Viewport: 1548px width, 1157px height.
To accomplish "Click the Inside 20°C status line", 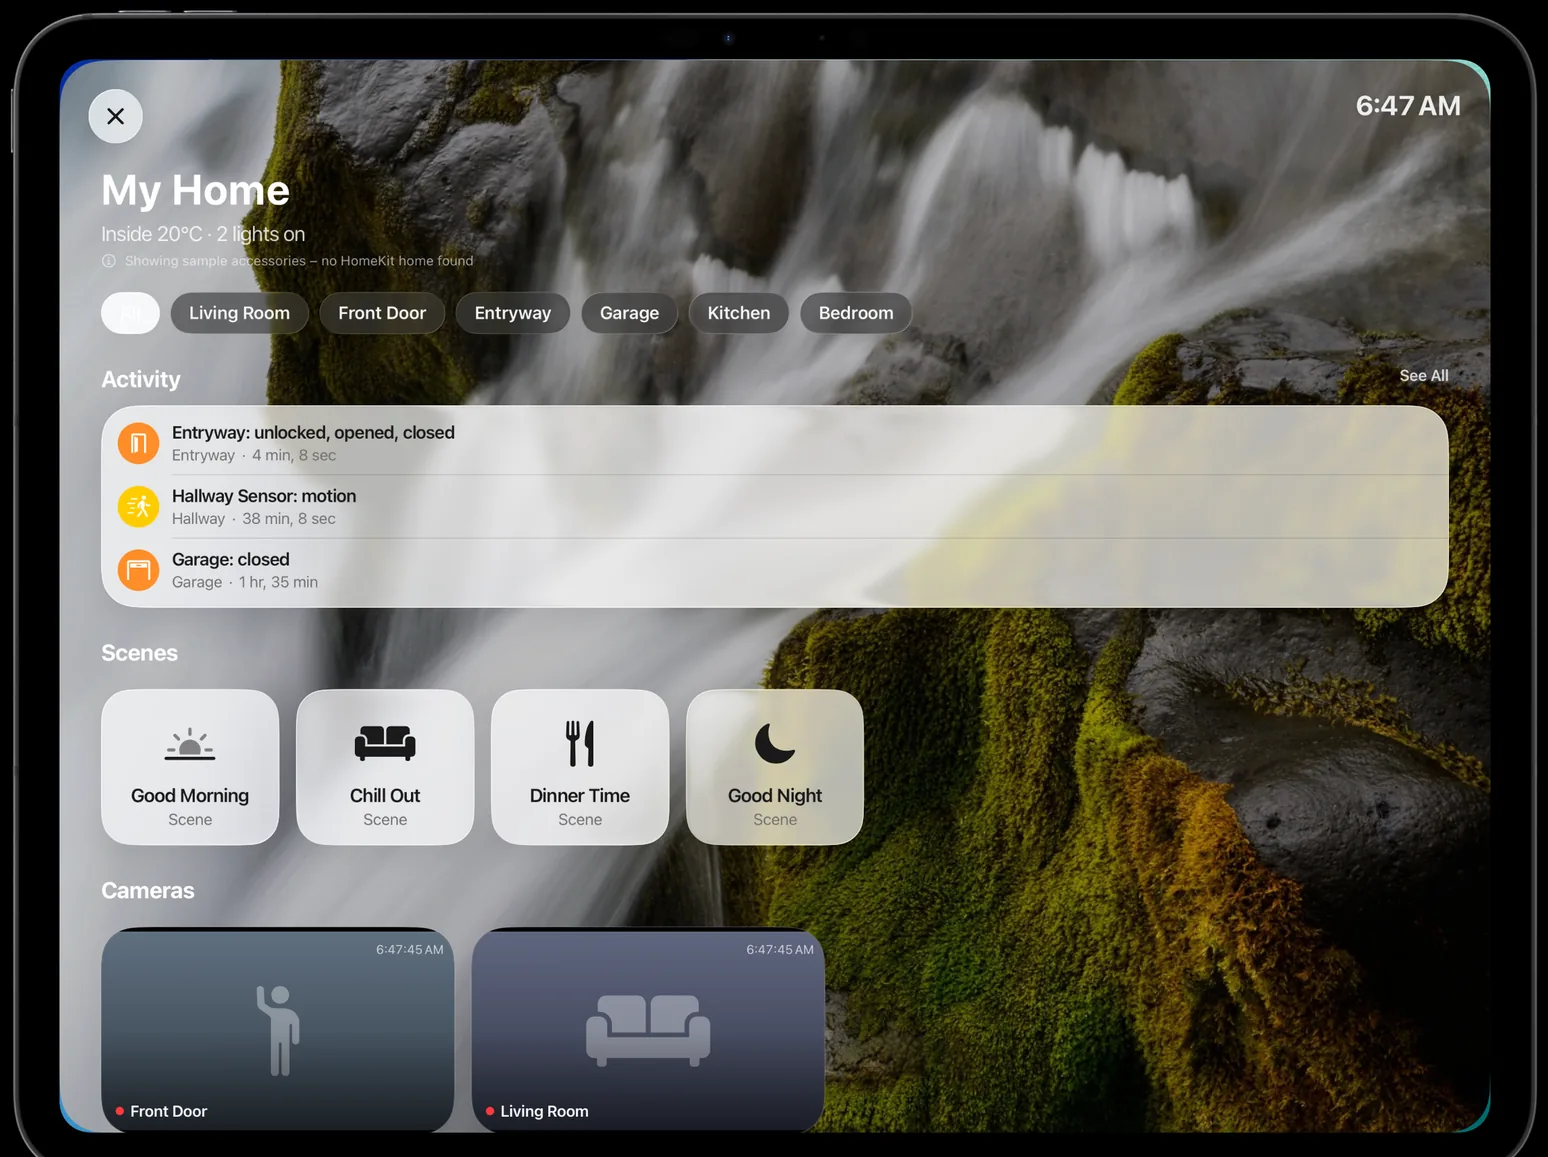I will 203,234.
